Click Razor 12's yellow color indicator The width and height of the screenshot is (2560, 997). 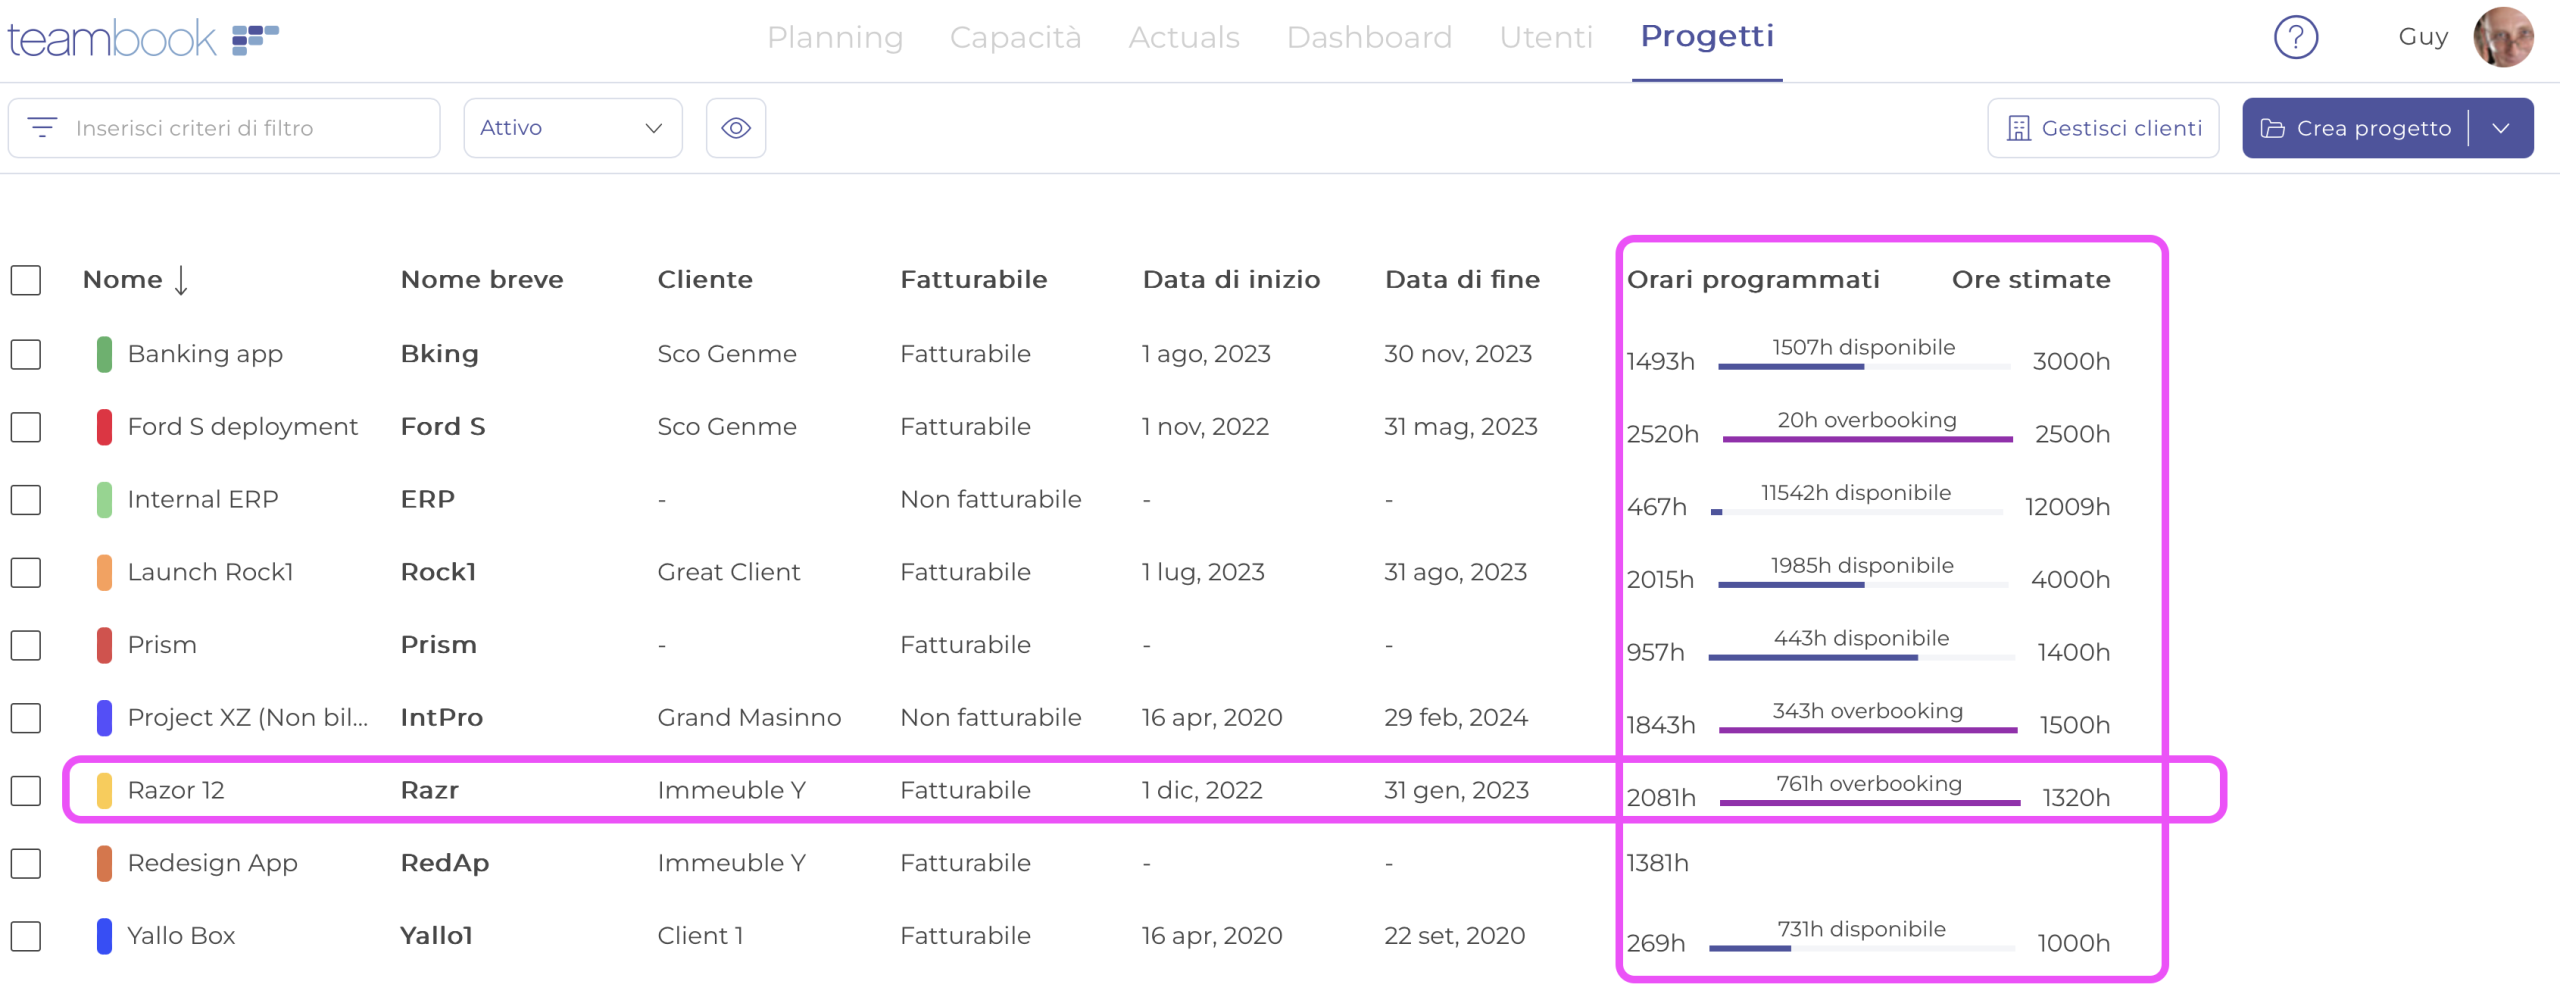(103, 790)
